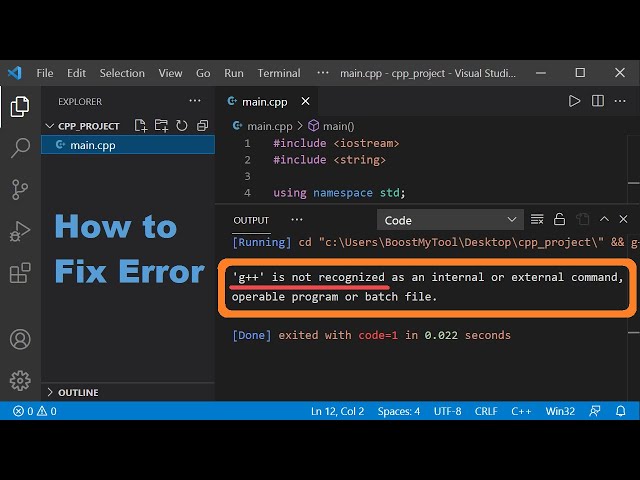
Task: Open the Extensions view
Action: pyautogui.click(x=20, y=273)
